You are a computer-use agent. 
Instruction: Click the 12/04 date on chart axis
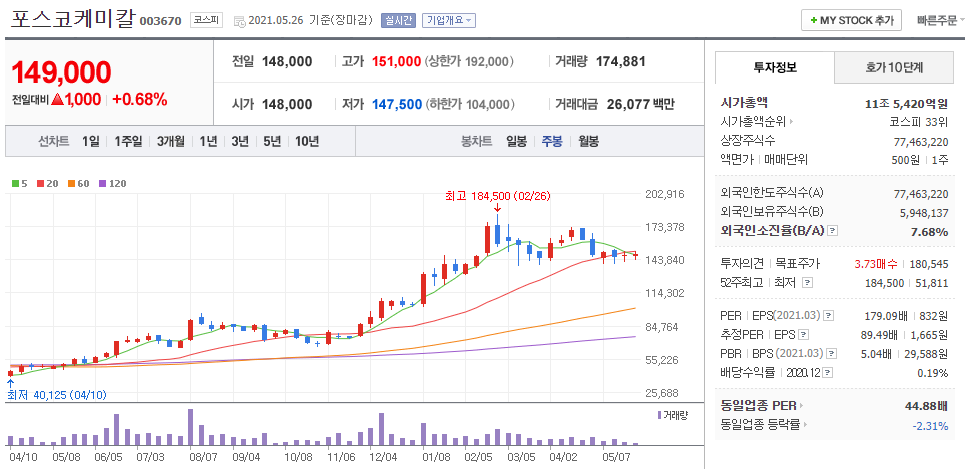382,458
